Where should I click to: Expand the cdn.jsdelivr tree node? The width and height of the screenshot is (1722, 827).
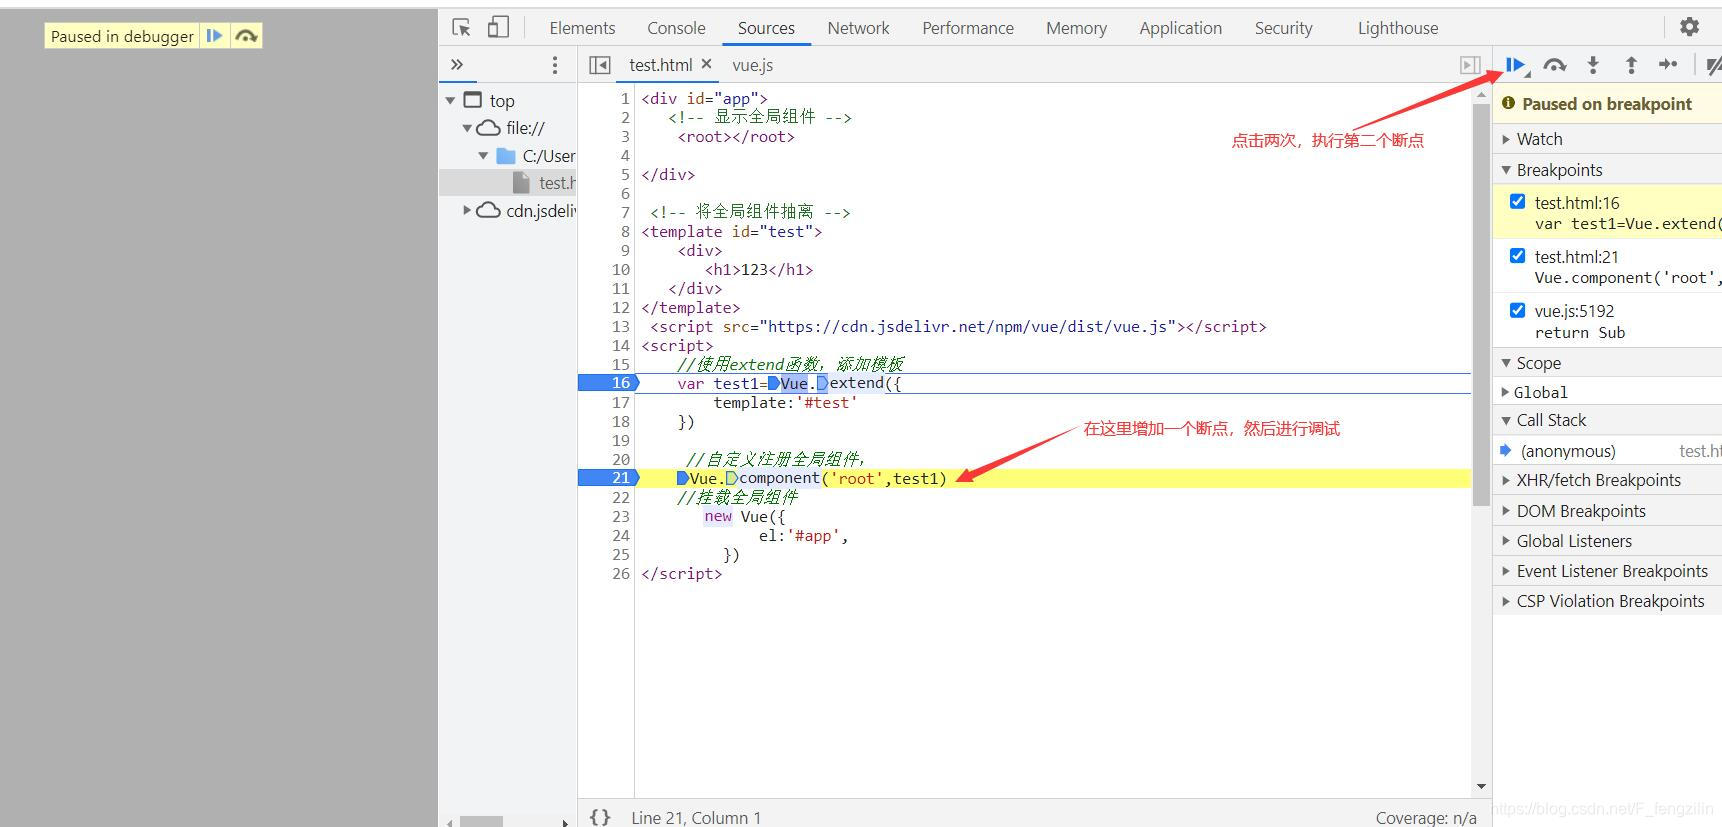click(467, 210)
